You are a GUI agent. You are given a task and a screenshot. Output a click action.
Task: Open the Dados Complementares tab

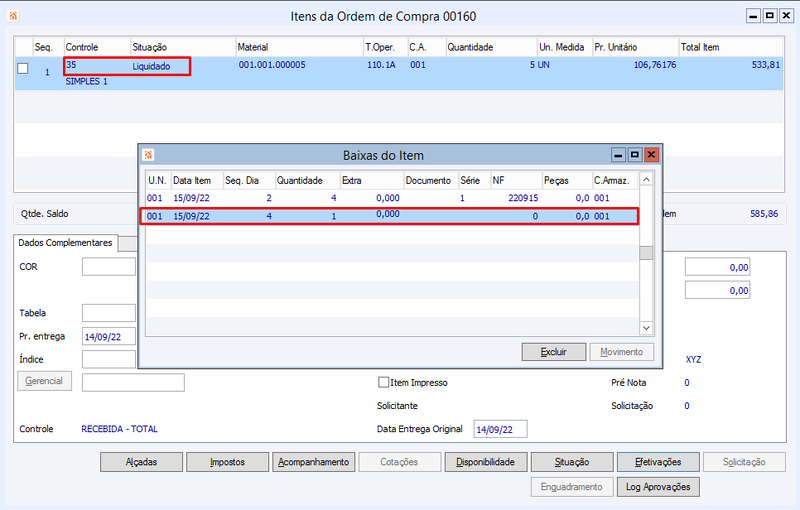(65, 243)
